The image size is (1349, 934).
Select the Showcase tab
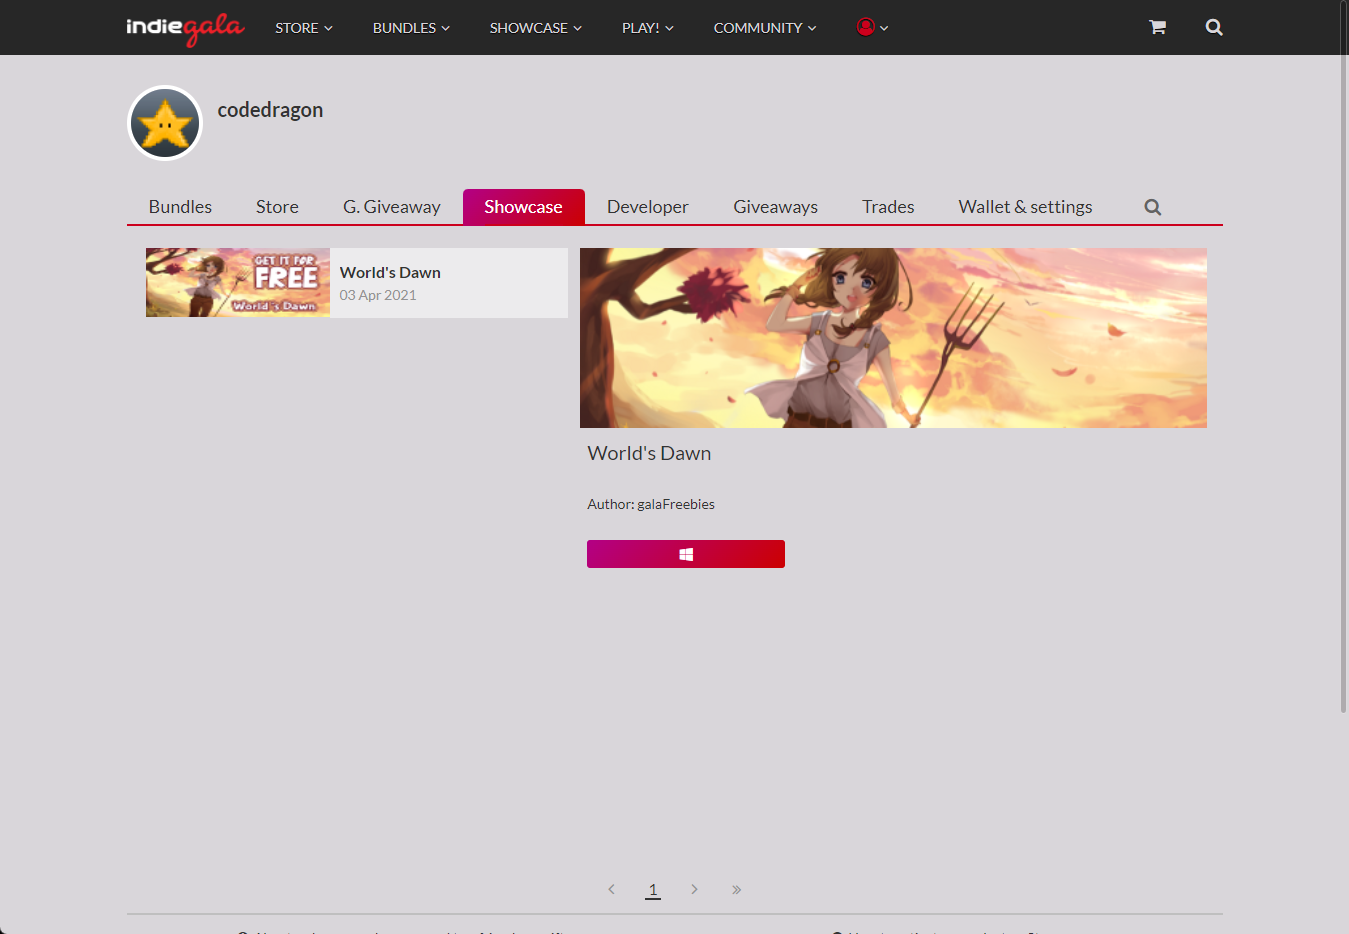coord(524,207)
